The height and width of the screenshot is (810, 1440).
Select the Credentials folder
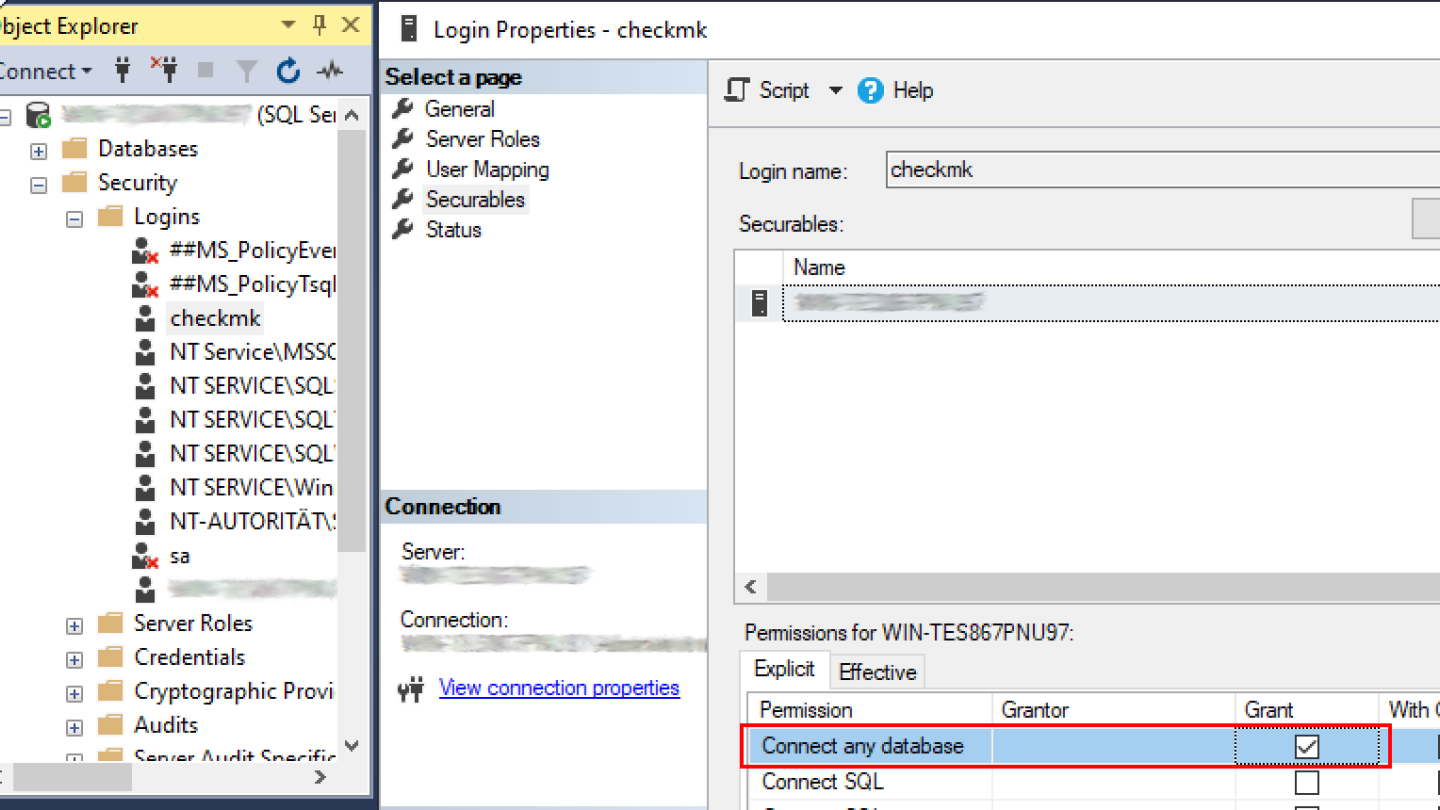(x=189, y=657)
